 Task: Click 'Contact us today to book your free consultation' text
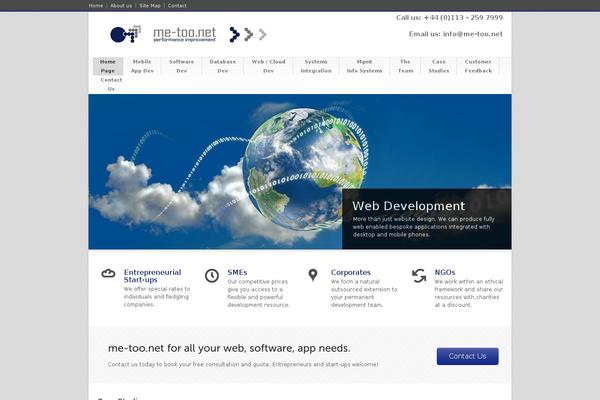tap(243, 364)
